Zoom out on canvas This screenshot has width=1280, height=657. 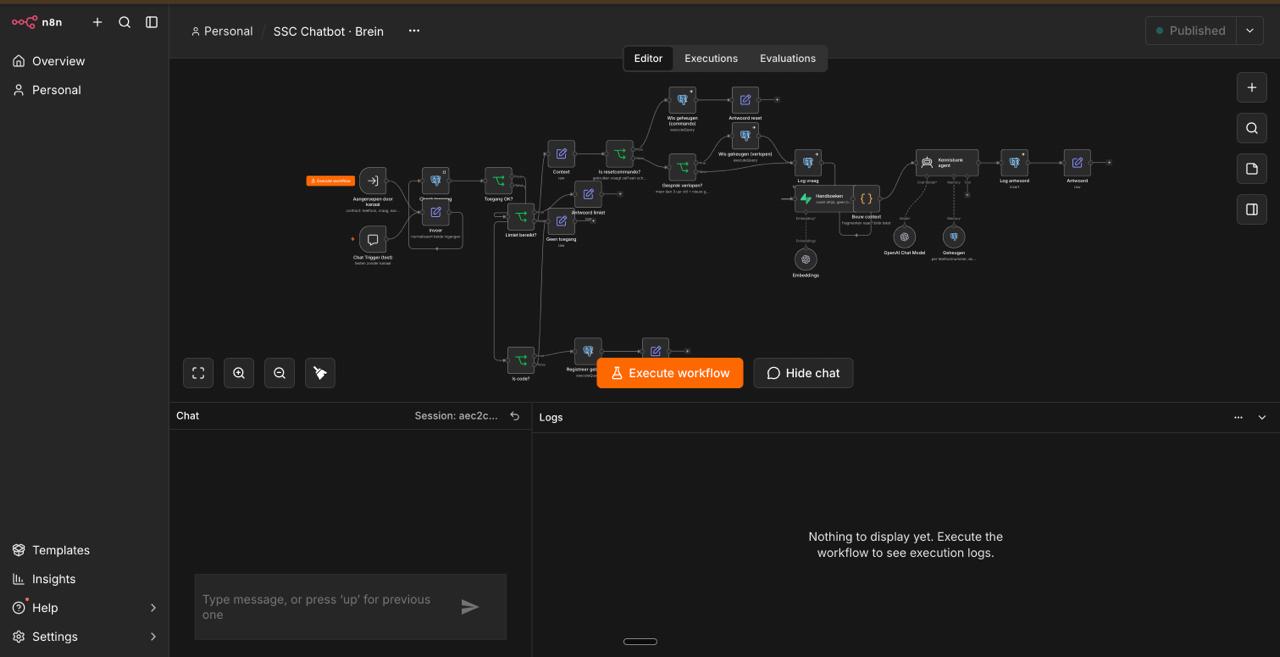click(x=280, y=373)
